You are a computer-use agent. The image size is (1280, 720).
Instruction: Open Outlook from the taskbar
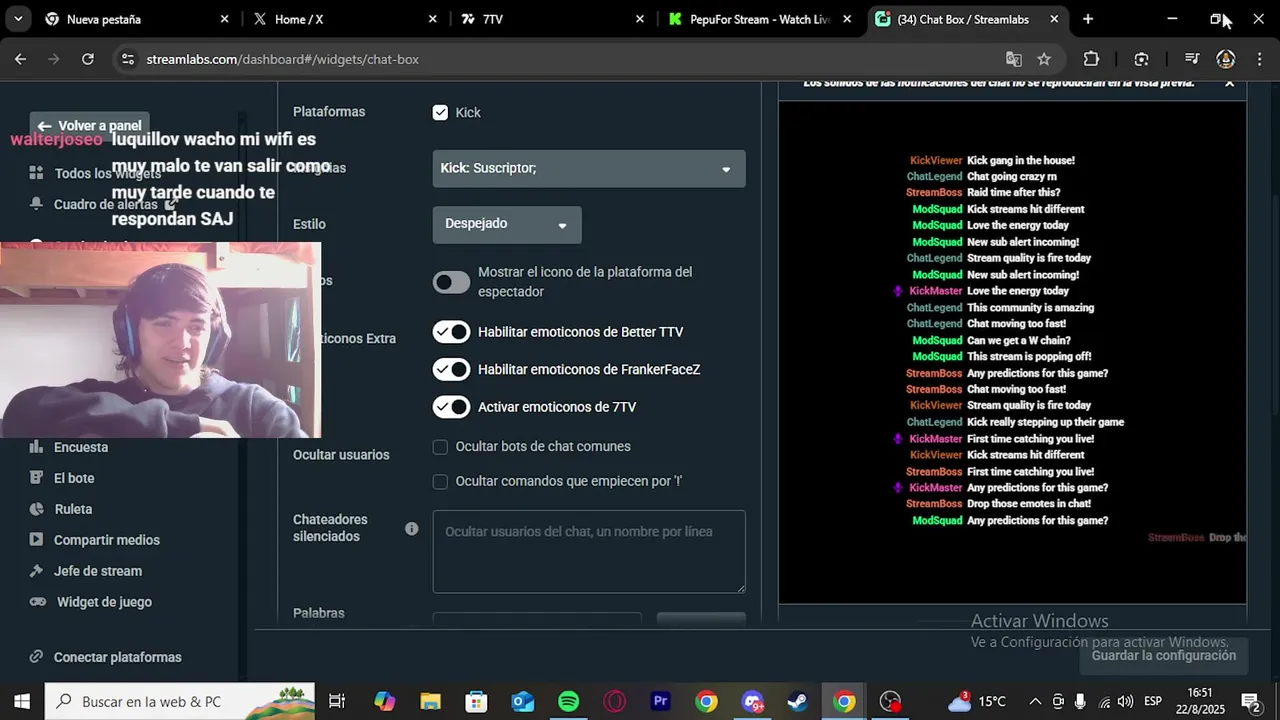[x=522, y=702]
